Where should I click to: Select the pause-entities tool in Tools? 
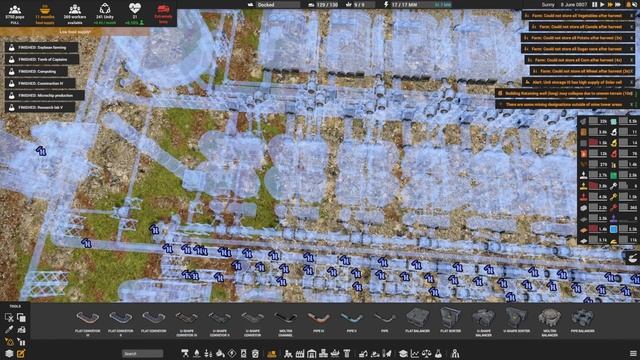[21, 341]
